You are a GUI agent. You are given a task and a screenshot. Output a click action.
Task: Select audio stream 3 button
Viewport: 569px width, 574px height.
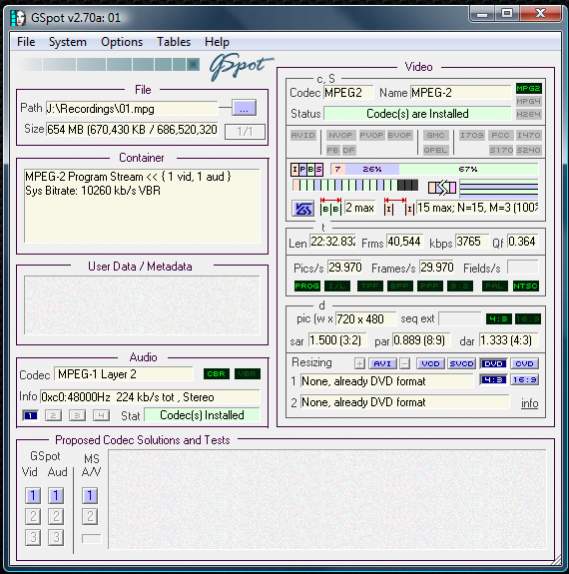[77, 415]
